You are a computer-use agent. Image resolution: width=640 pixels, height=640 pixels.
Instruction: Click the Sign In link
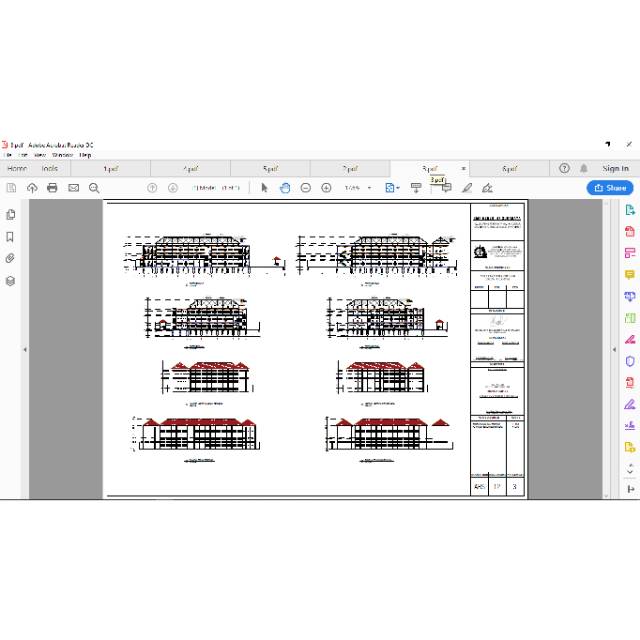pyautogui.click(x=615, y=169)
